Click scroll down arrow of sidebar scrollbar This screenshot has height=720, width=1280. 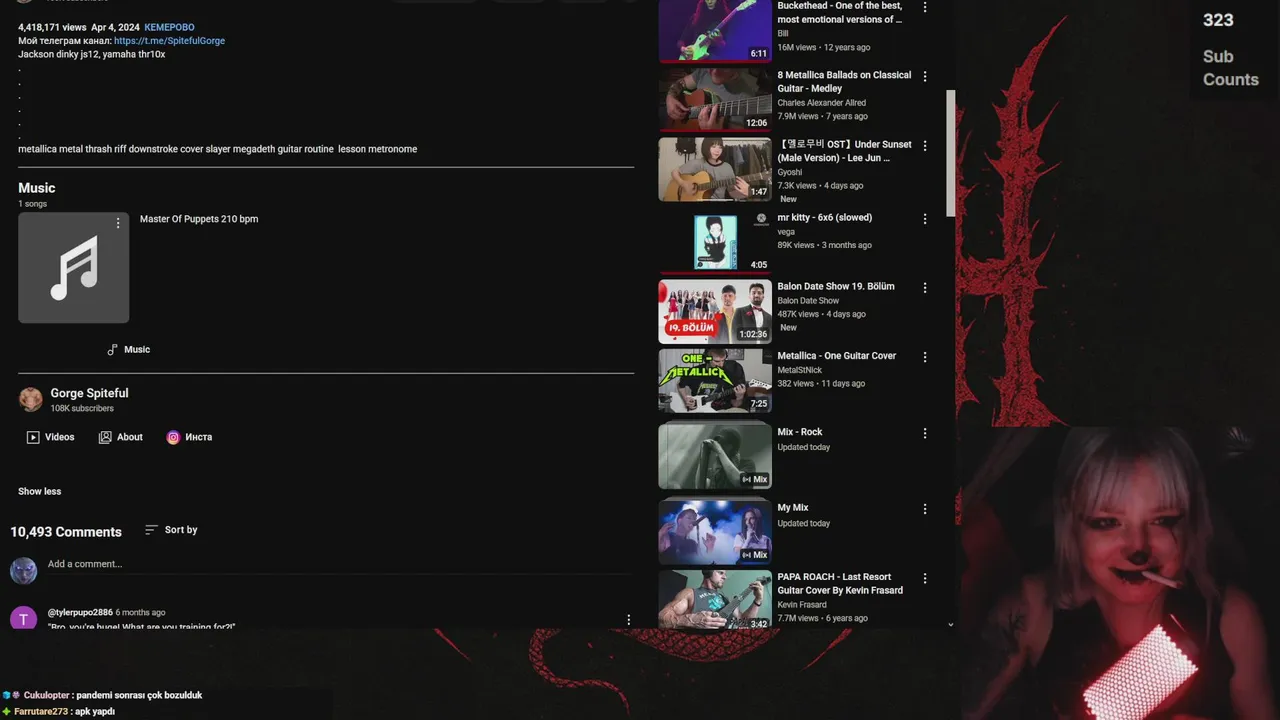[950, 624]
